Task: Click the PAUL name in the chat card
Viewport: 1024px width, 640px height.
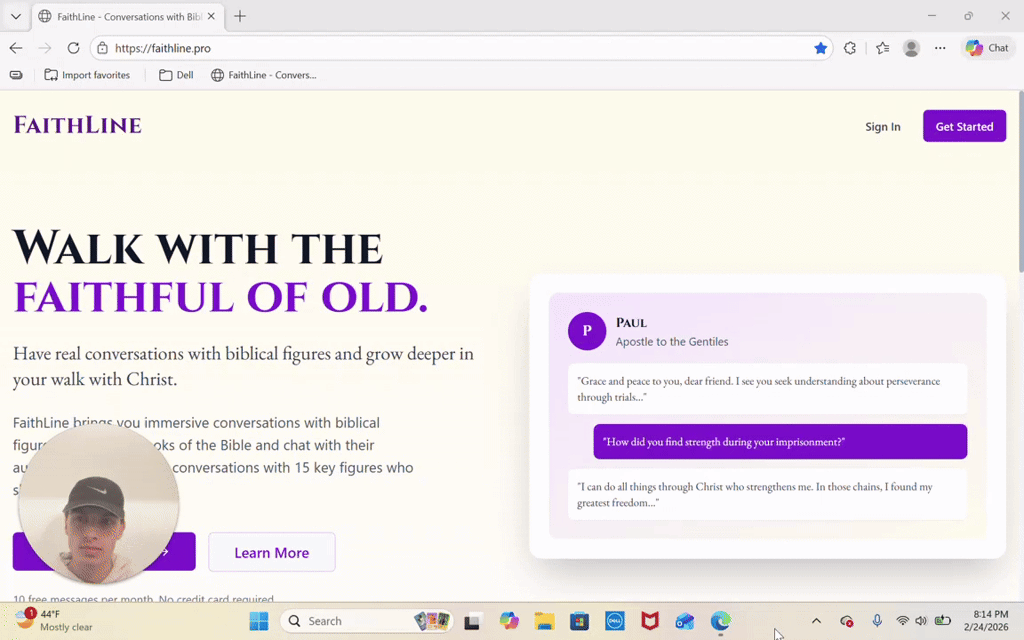Action: pyautogui.click(x=631, y=323)
